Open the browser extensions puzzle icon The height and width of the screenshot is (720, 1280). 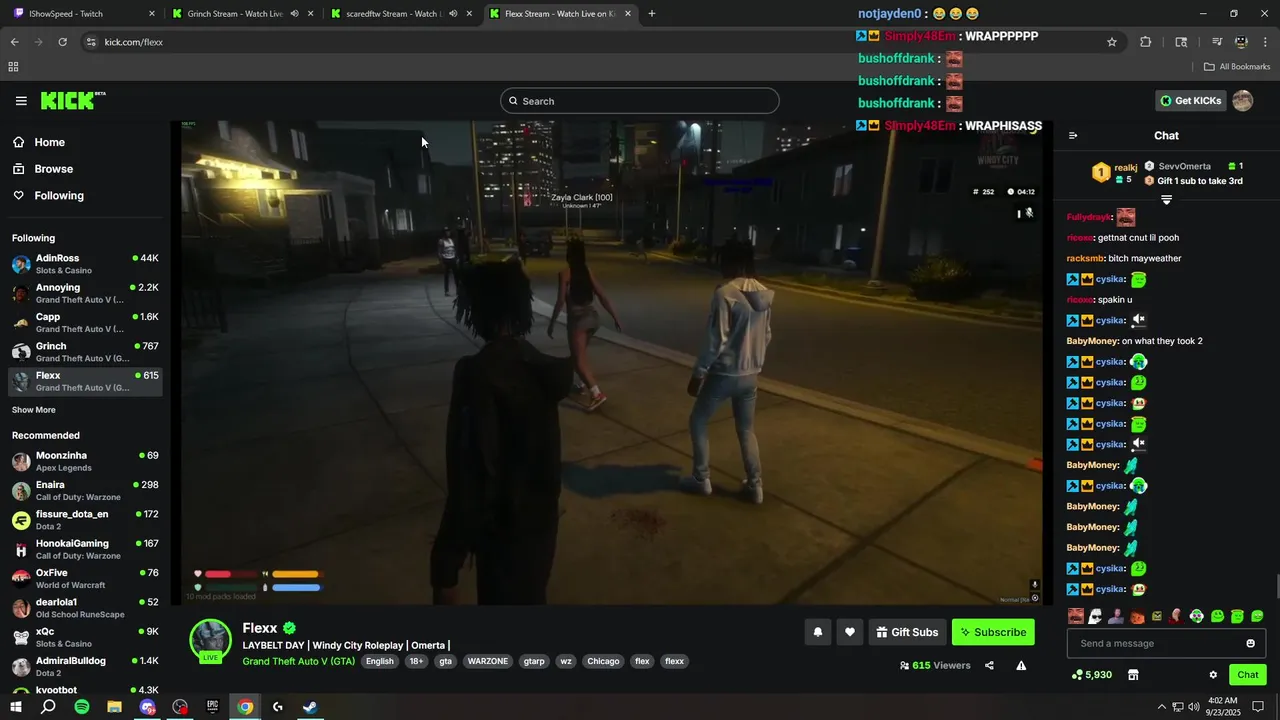1146,42
